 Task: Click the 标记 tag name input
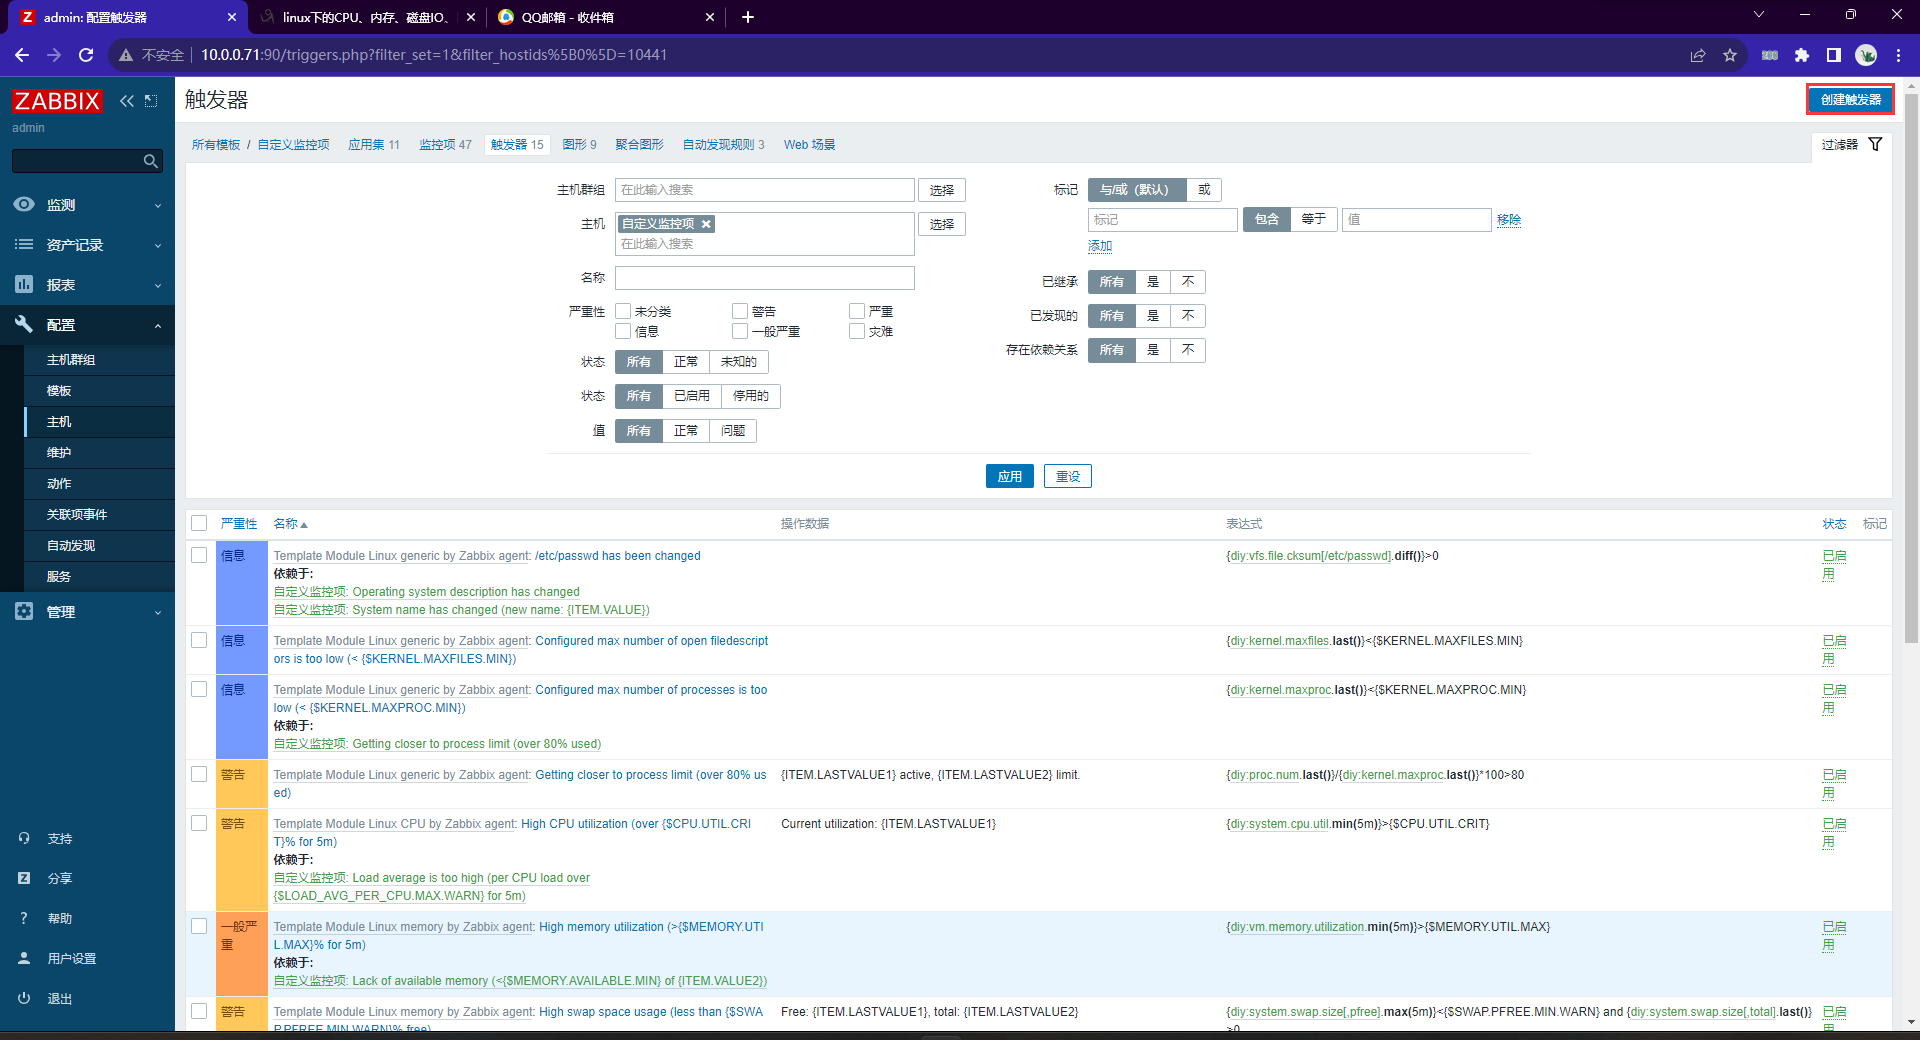tap(1163, 220)
